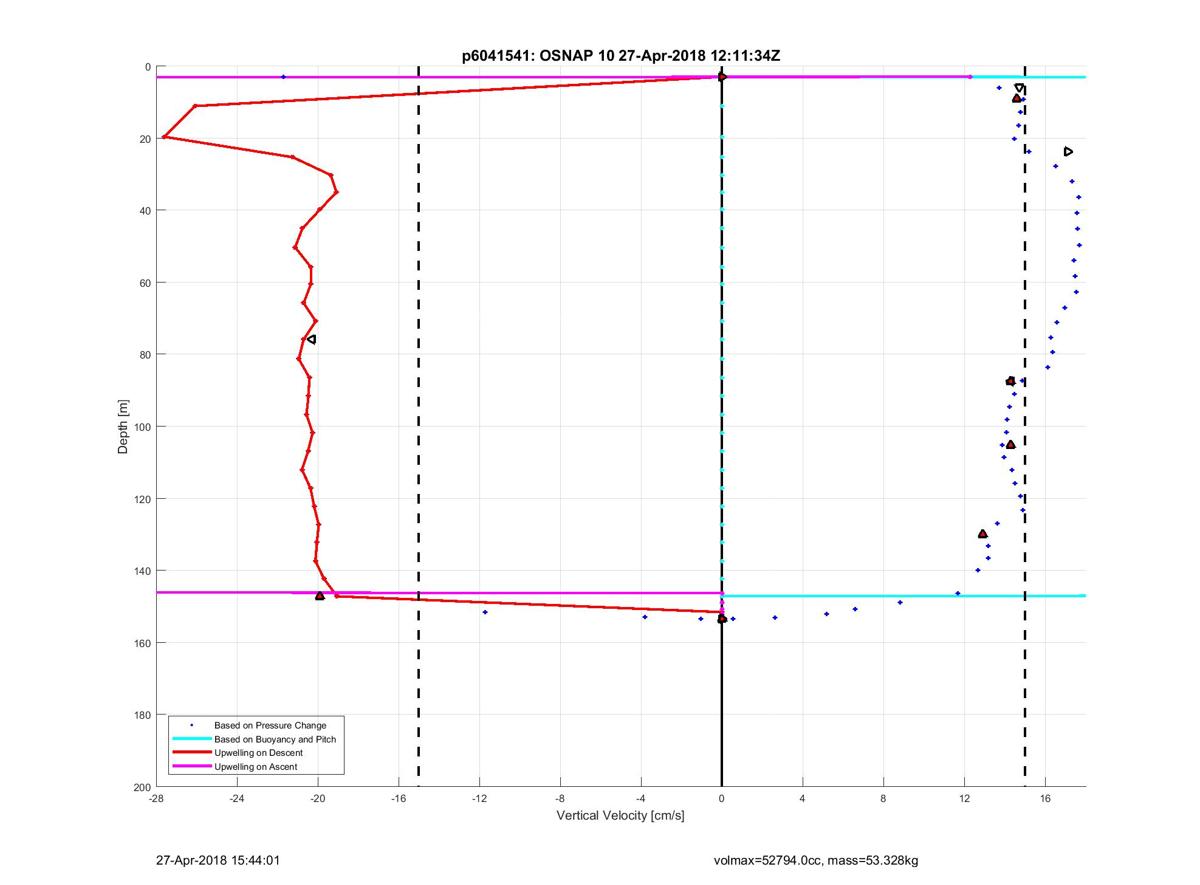The width and height of the screenshot is (1200, 885).
Task: Click the depth-axis tick label '120'
Action: click(142, 499)
